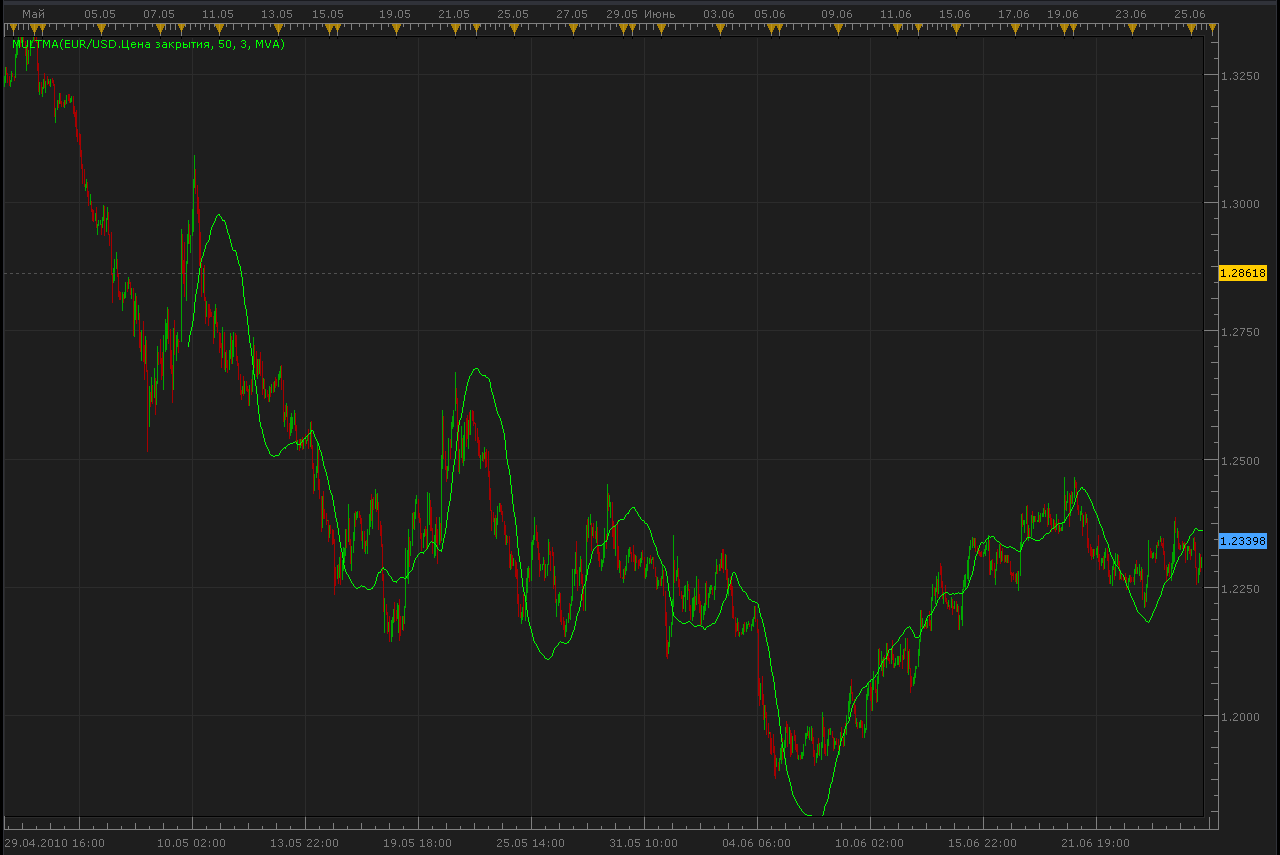Click the blue 1.23398 price marker
1280x855 pixels.
point(1243,541)
